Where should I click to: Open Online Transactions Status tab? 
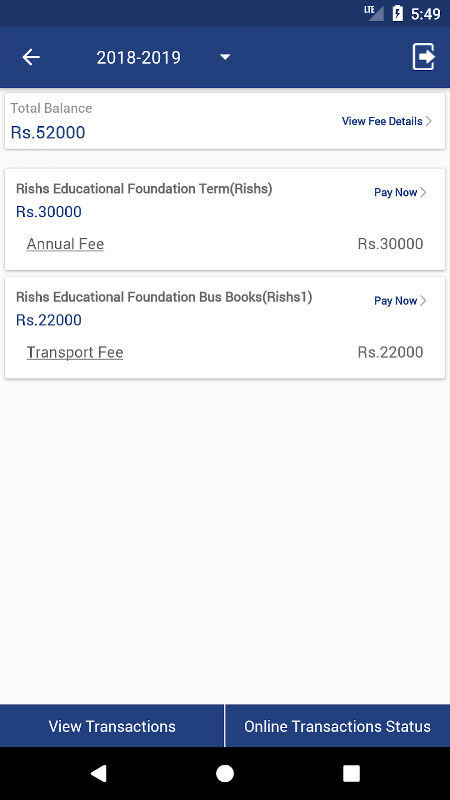[x=338, y=726]
